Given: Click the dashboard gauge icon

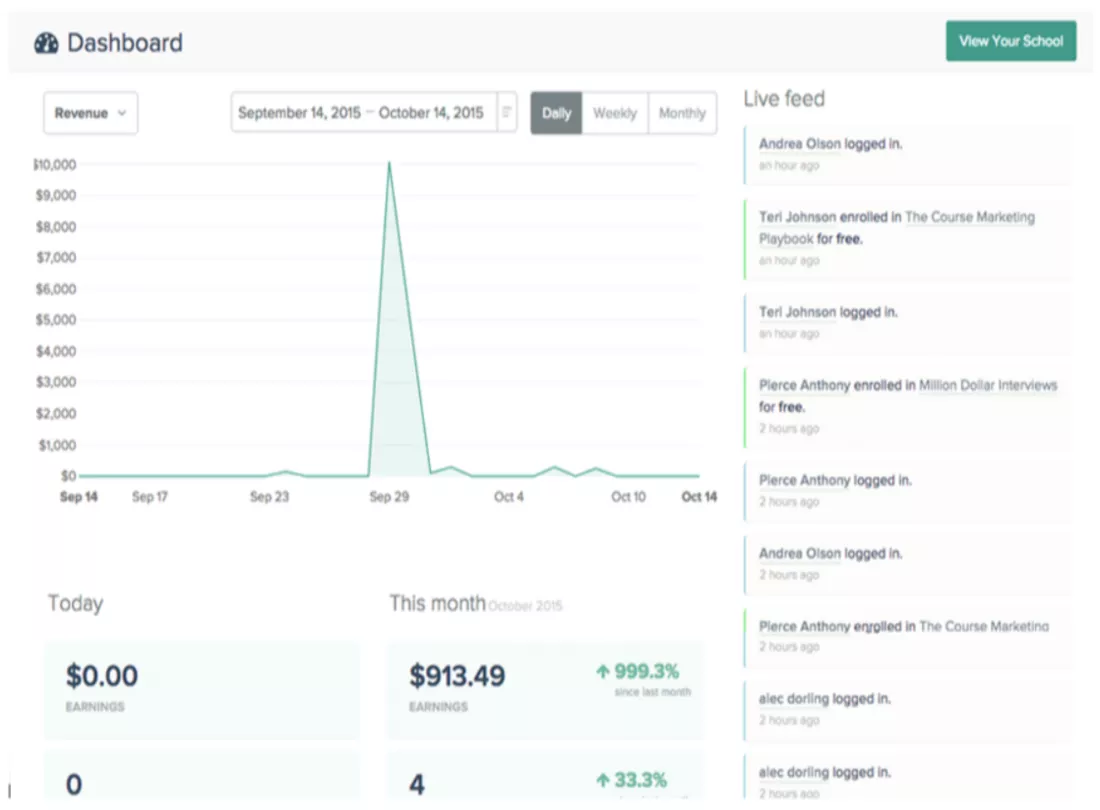Looking at the screenshot, I should (46, 43).
